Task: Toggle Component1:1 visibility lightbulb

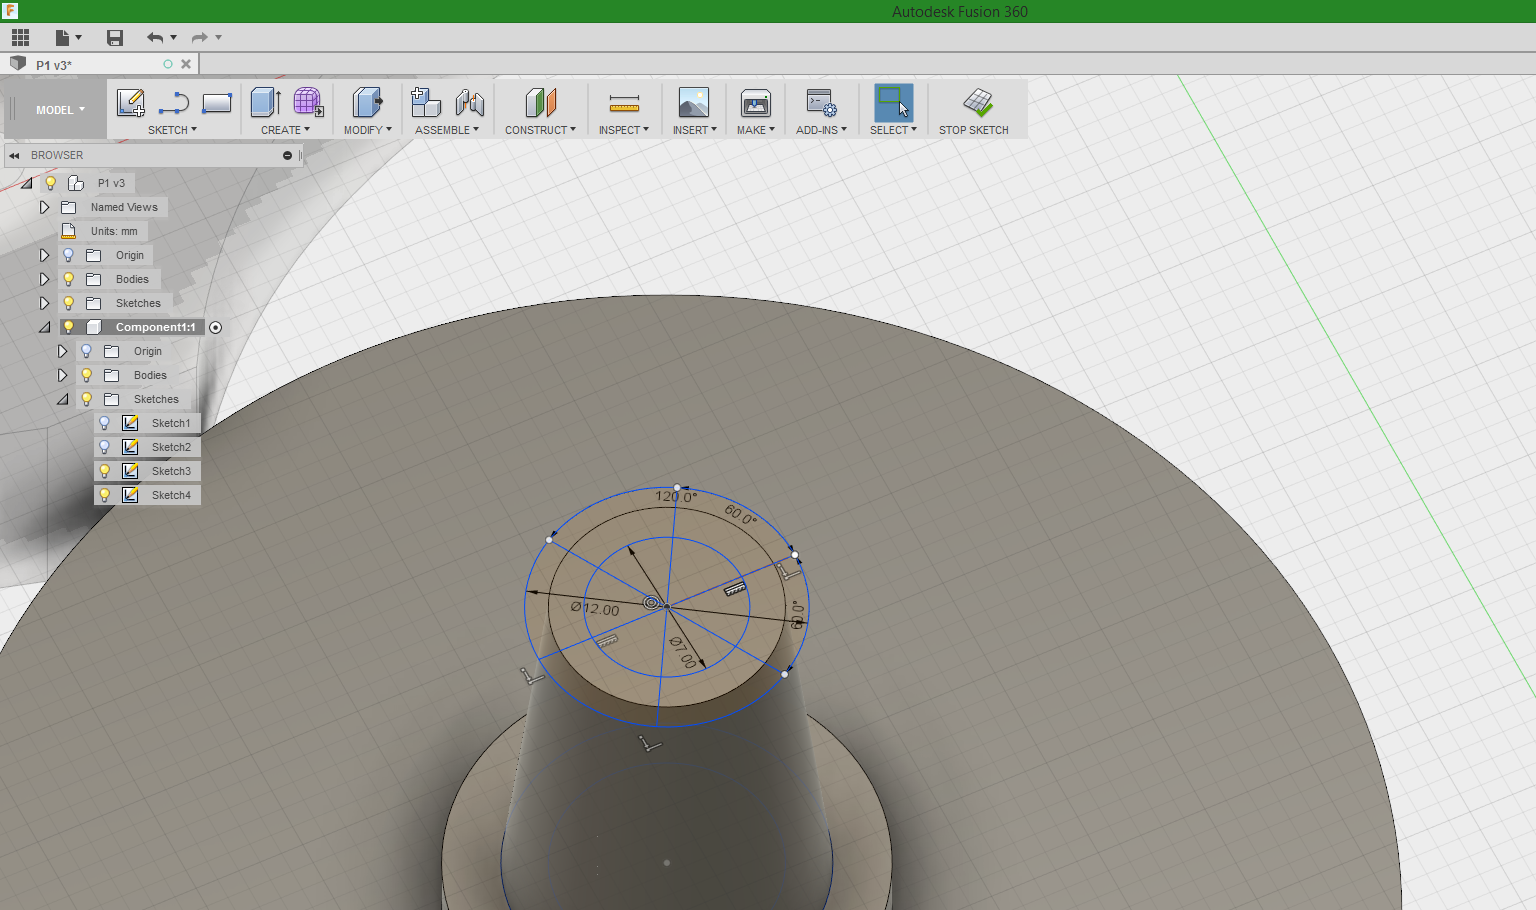Action: [69, 327]
